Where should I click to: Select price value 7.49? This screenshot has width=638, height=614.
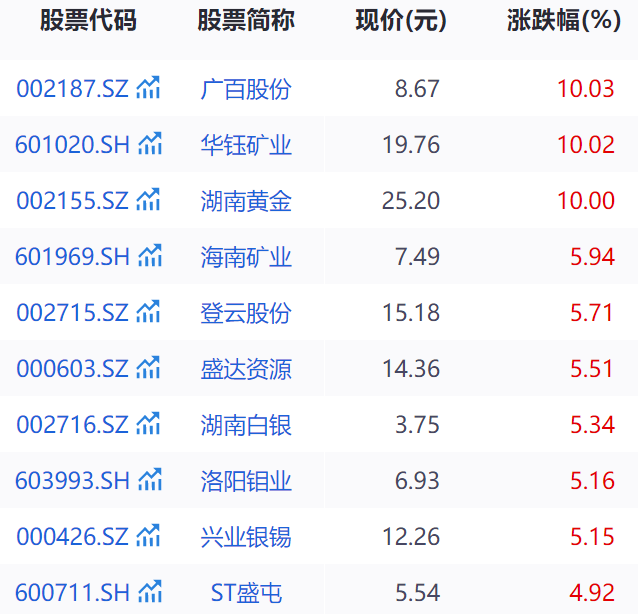point(417,256)
